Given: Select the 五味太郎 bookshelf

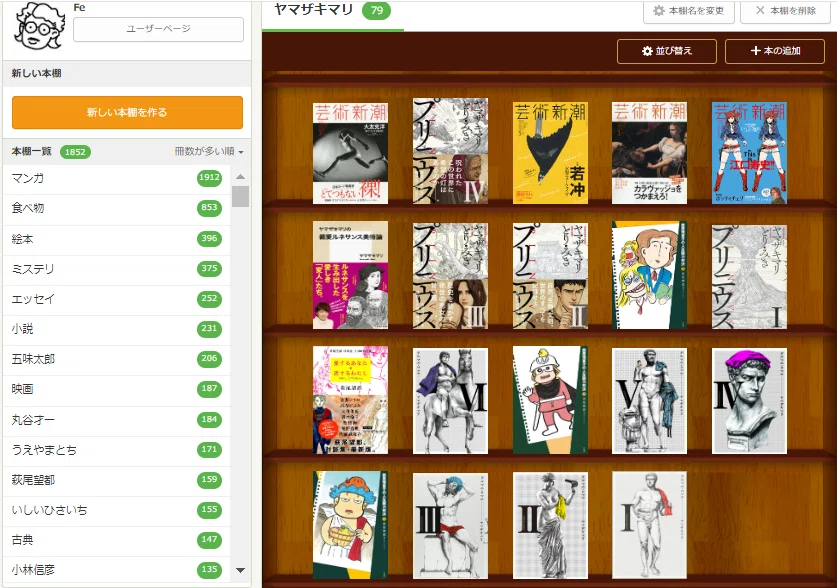Looking at the screenshot, I should click(x=117, y=359).
